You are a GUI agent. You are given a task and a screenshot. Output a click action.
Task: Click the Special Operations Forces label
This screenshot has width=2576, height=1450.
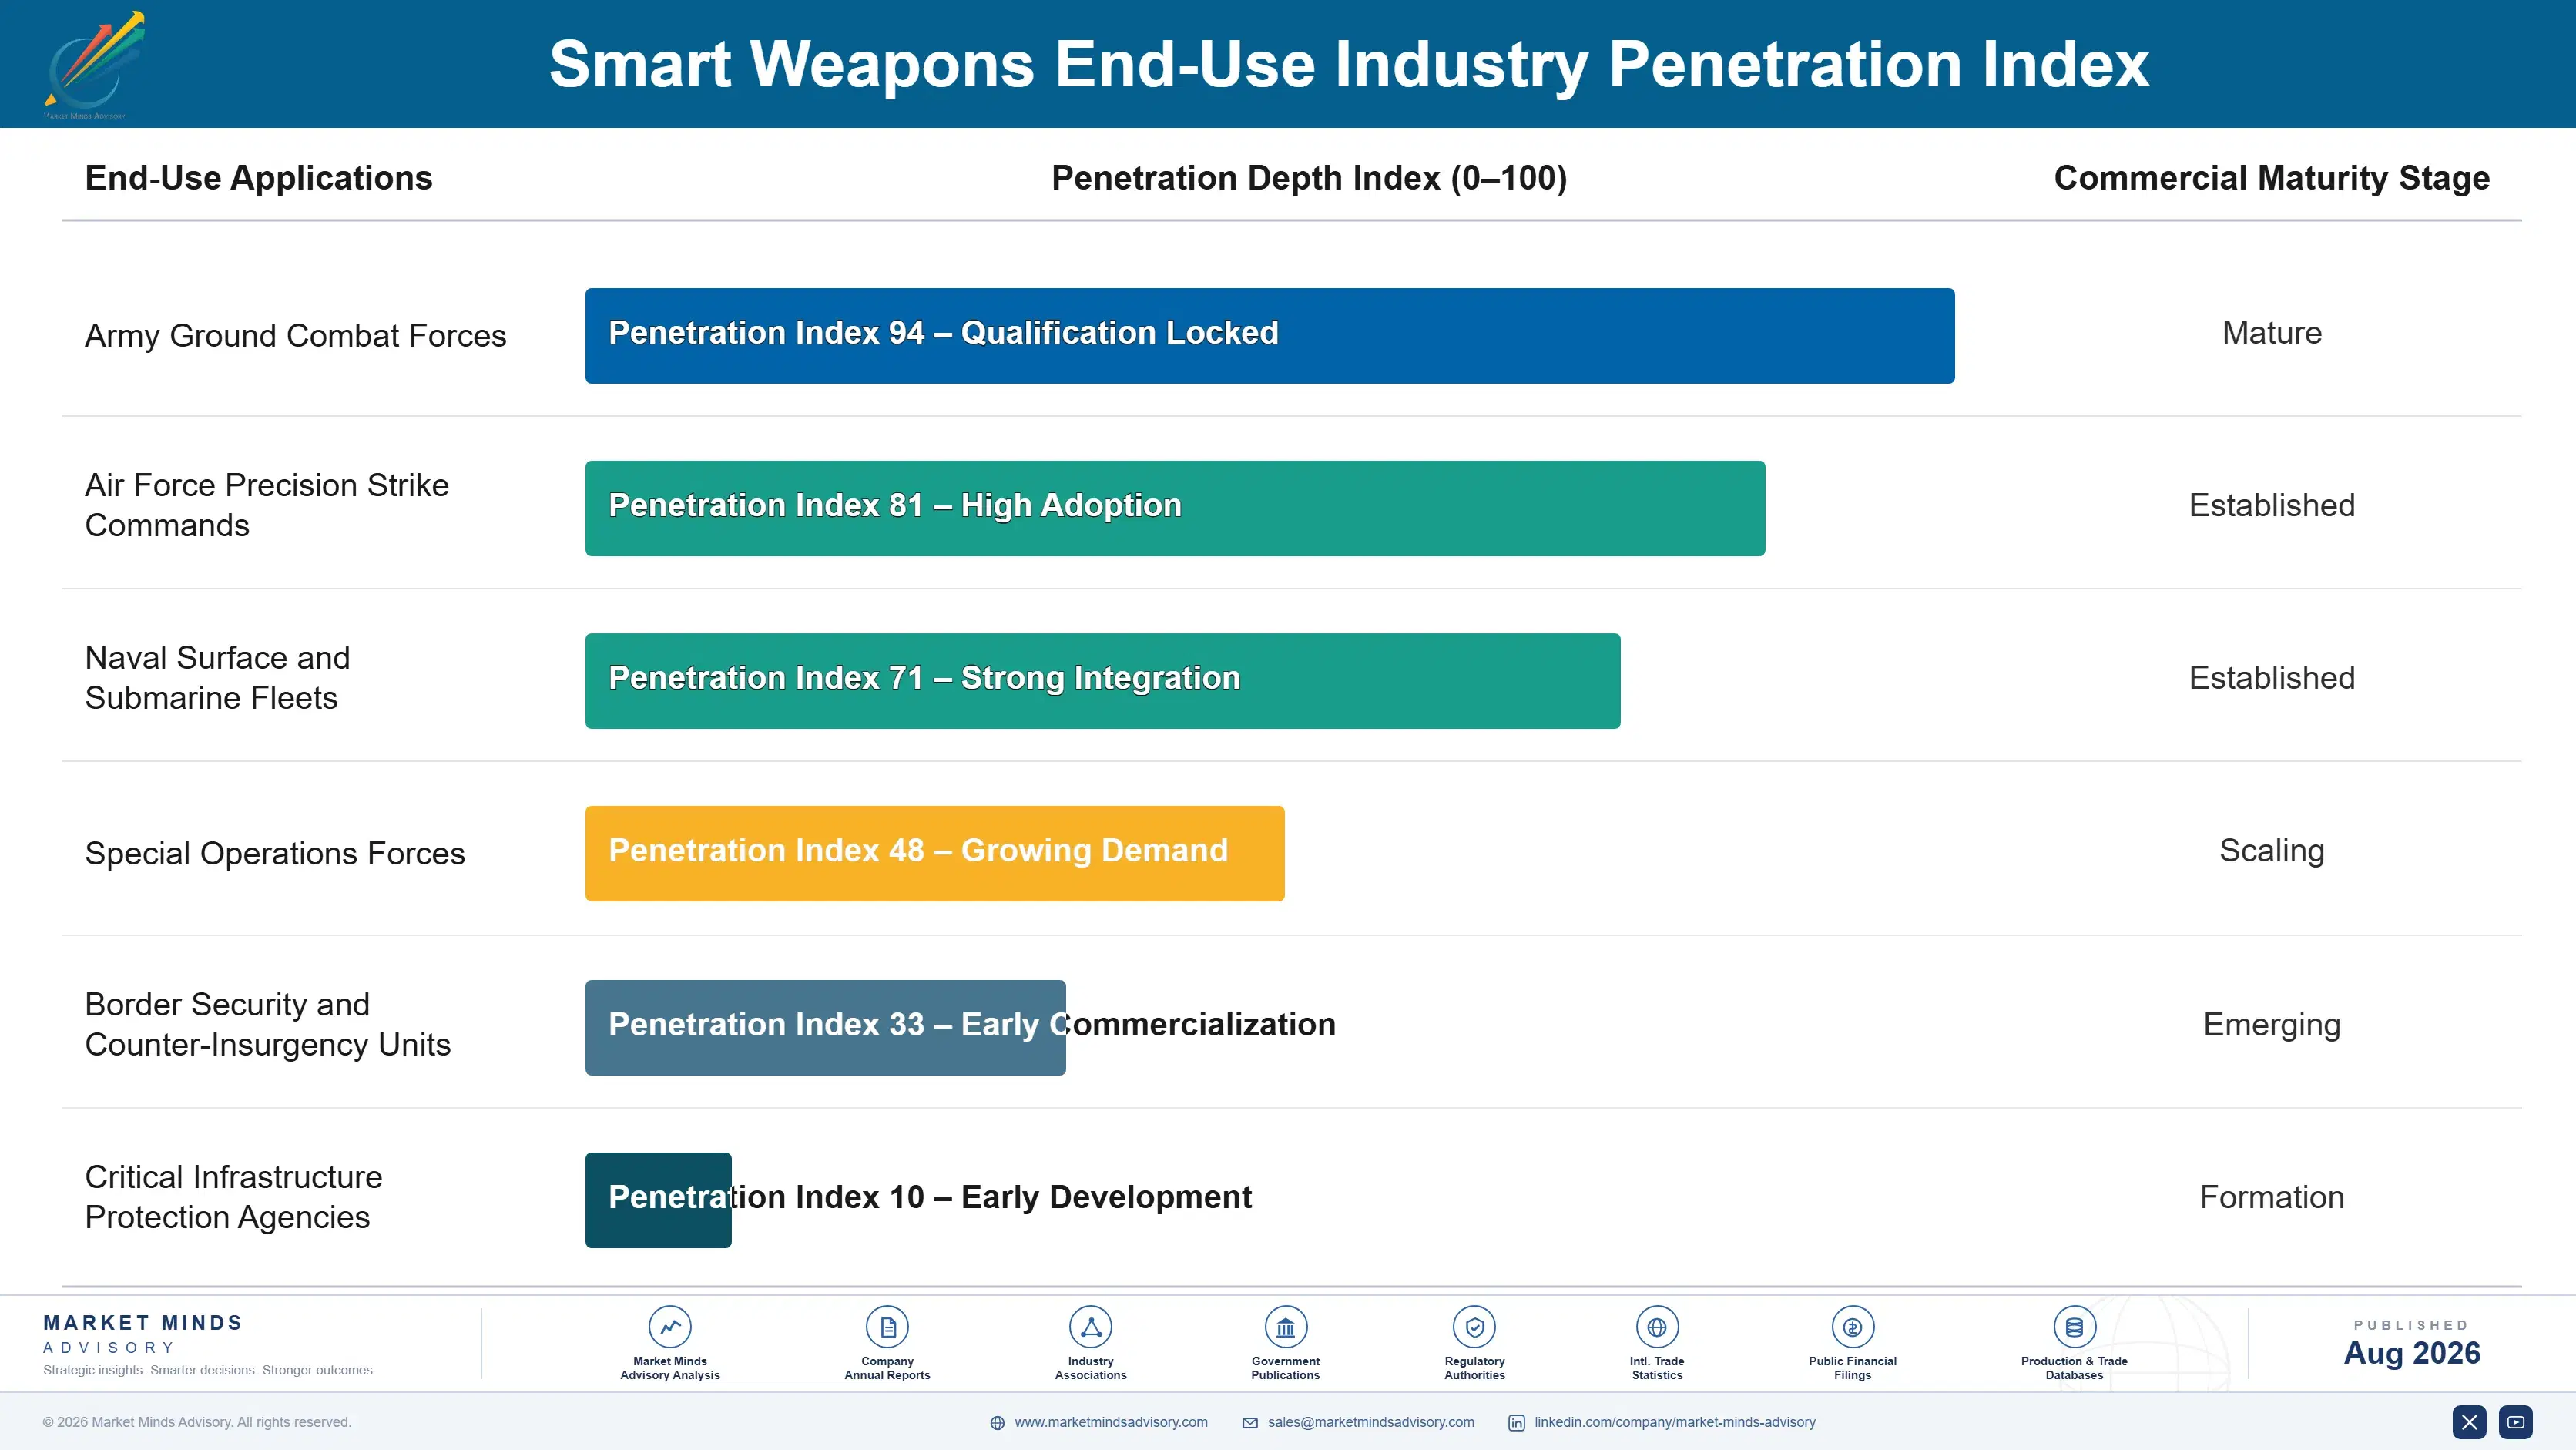[x=275, y=853]
